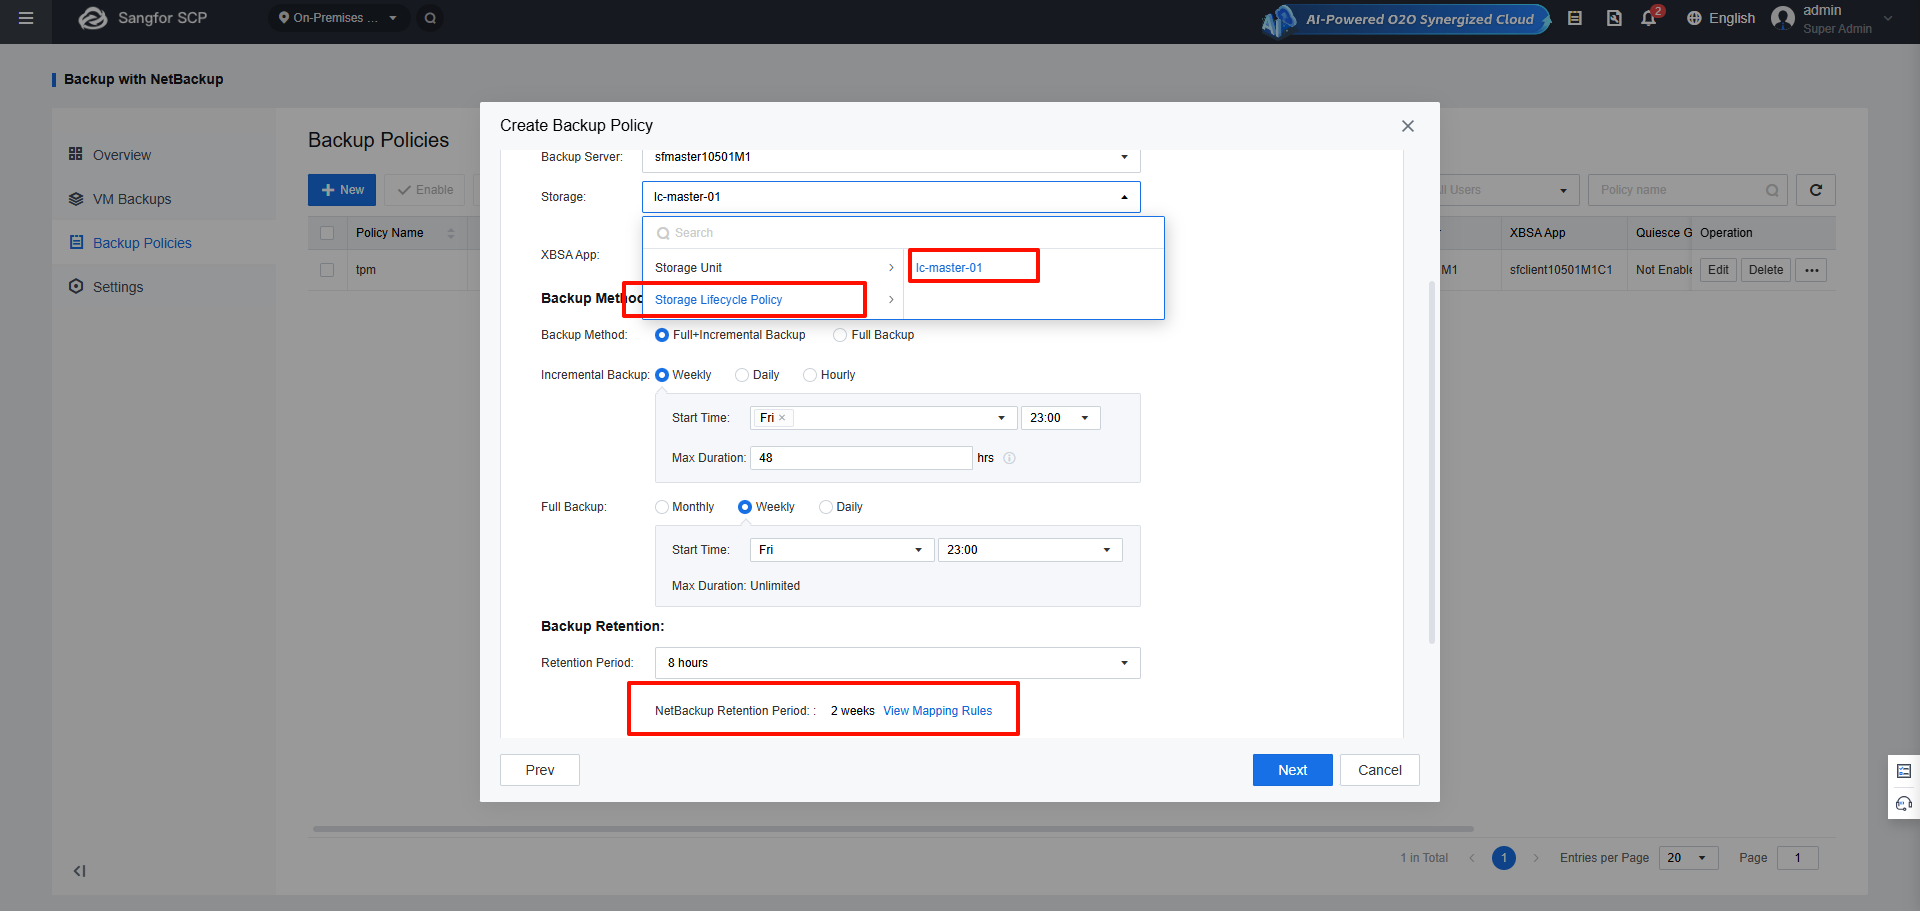Open the floating document panel icon
The height and width of the screenshot is (911, 1920).
[1904, 771]
